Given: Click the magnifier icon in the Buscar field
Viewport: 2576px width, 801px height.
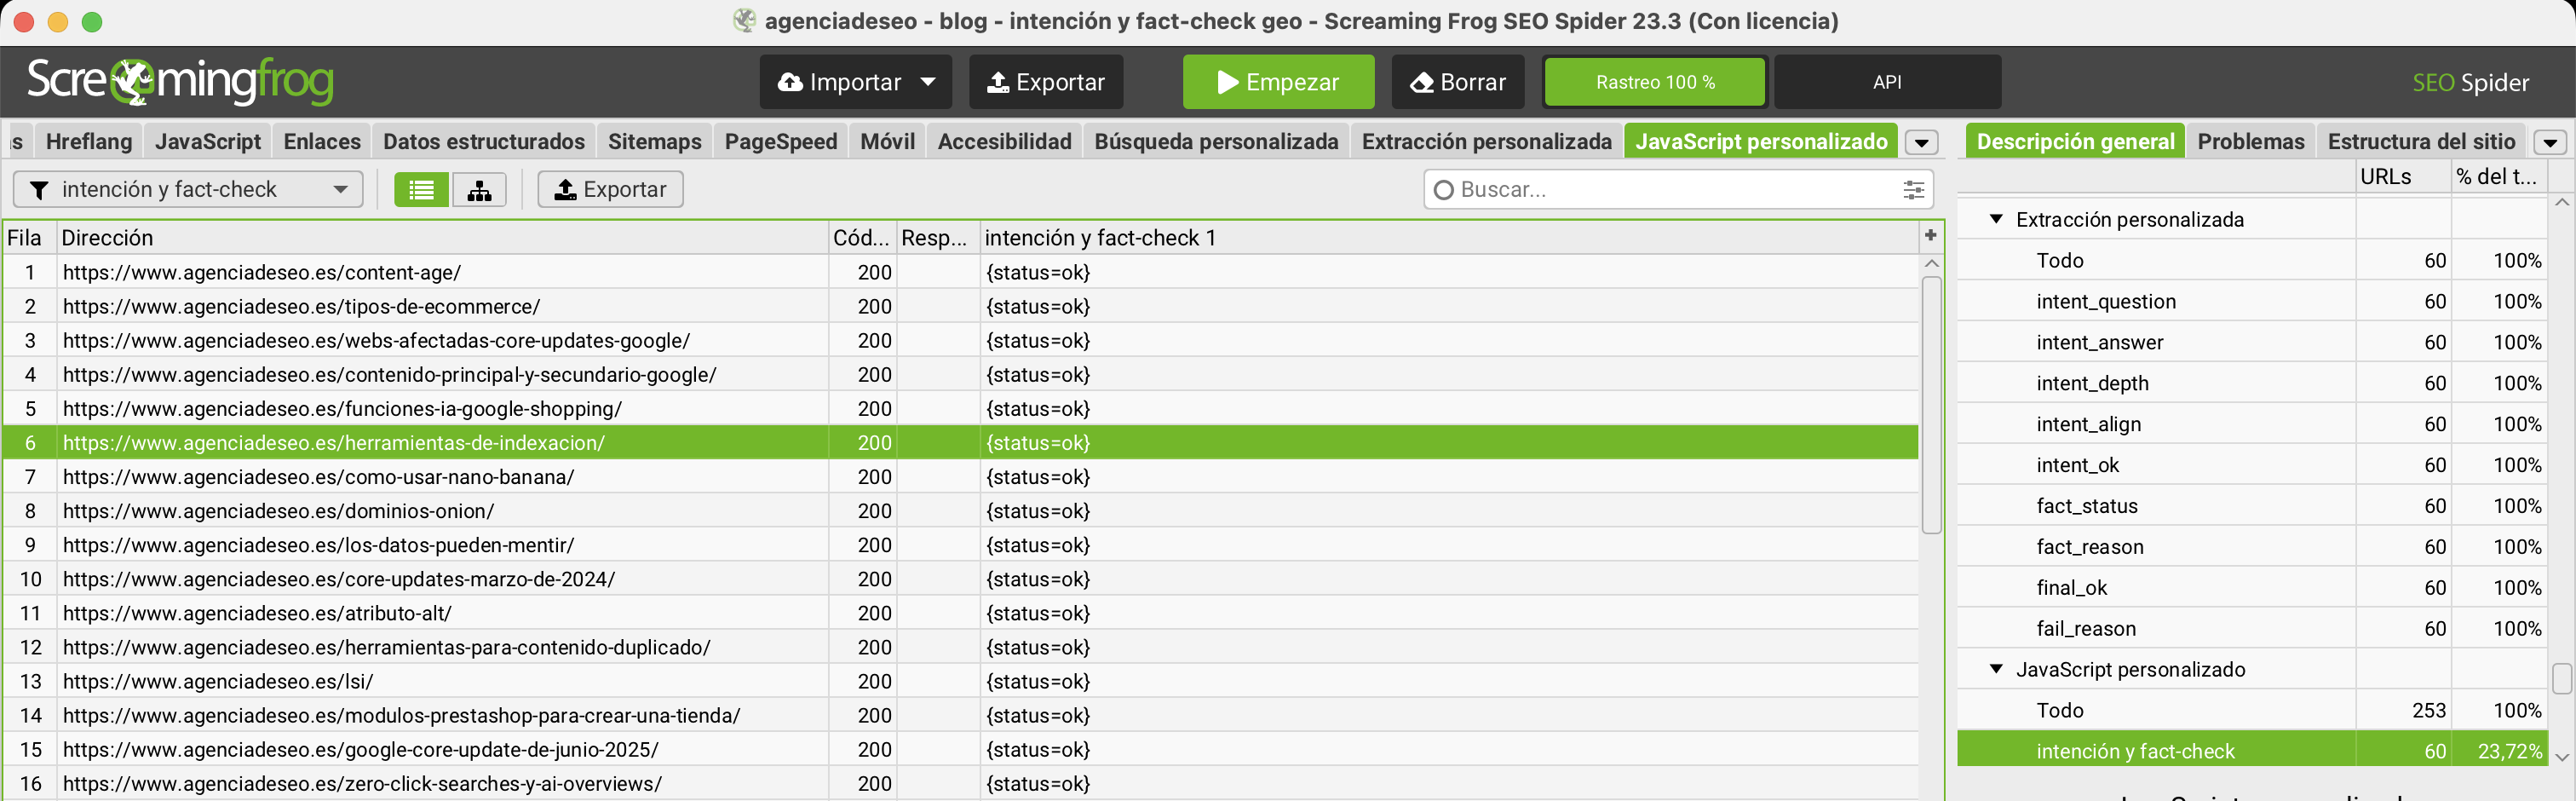Looking at the screenshot, I should coord(1442,189).
